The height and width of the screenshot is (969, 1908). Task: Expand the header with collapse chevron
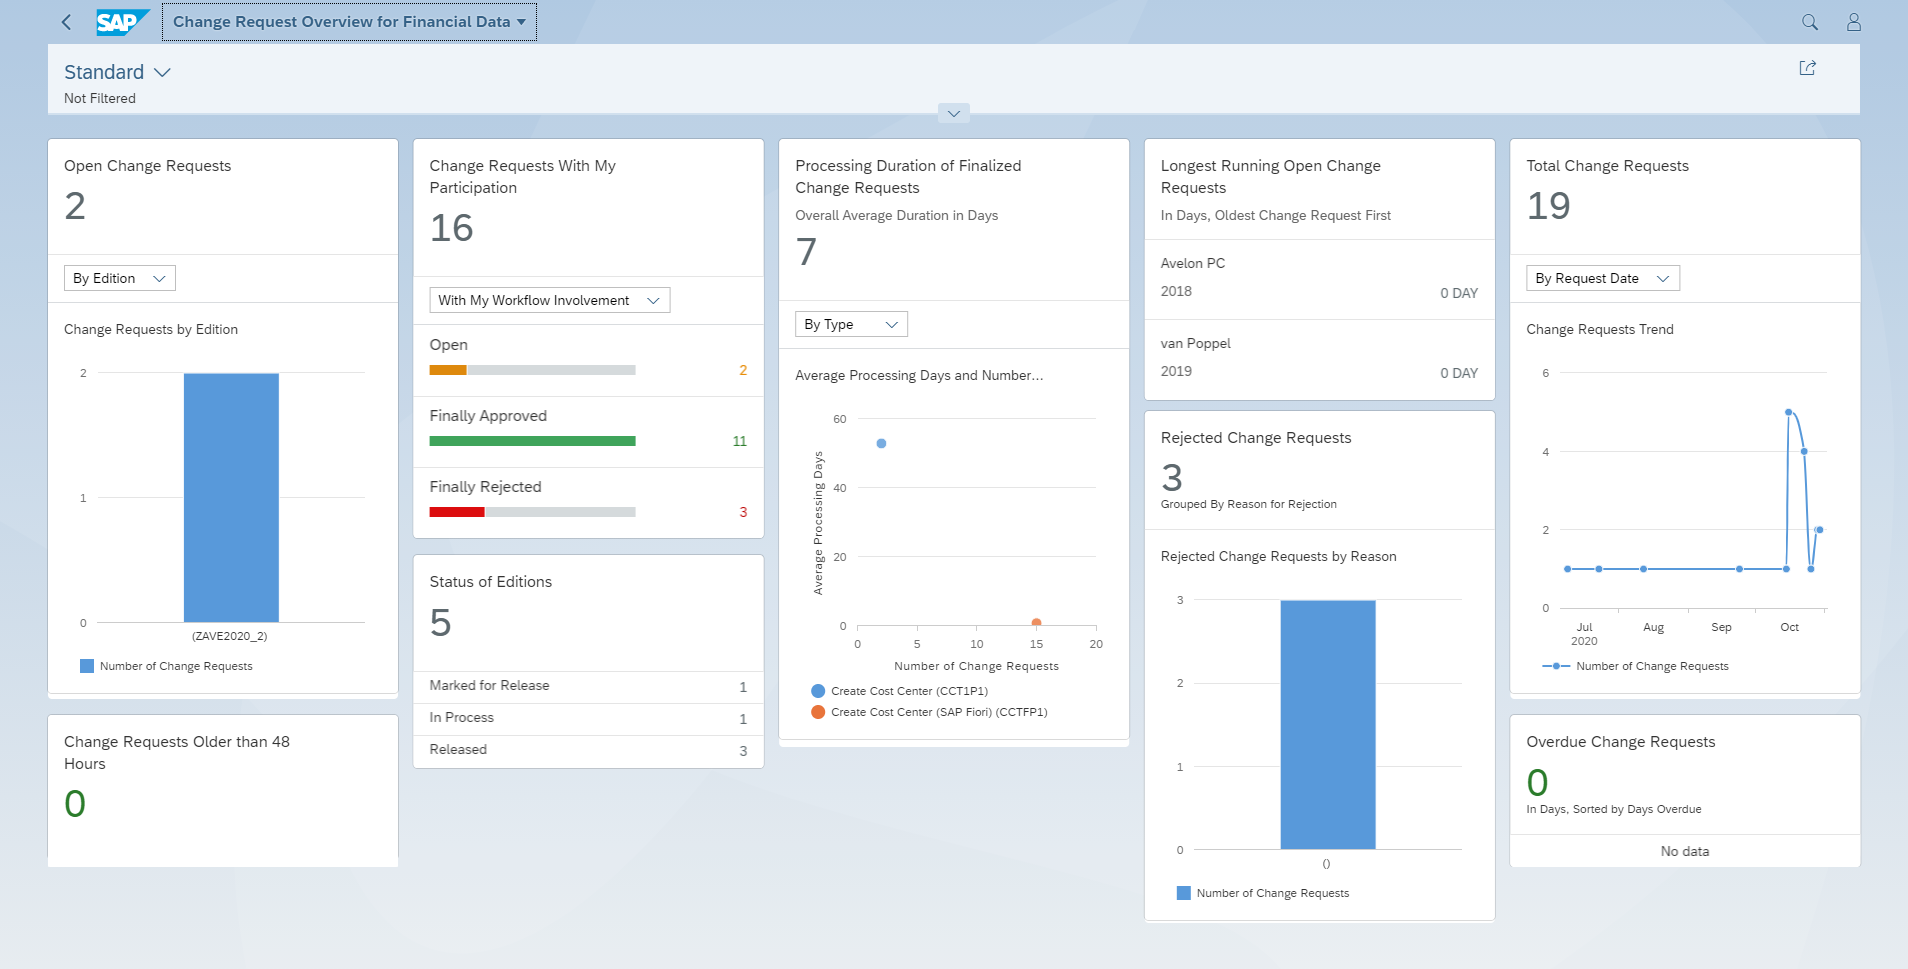click(953, 113)
